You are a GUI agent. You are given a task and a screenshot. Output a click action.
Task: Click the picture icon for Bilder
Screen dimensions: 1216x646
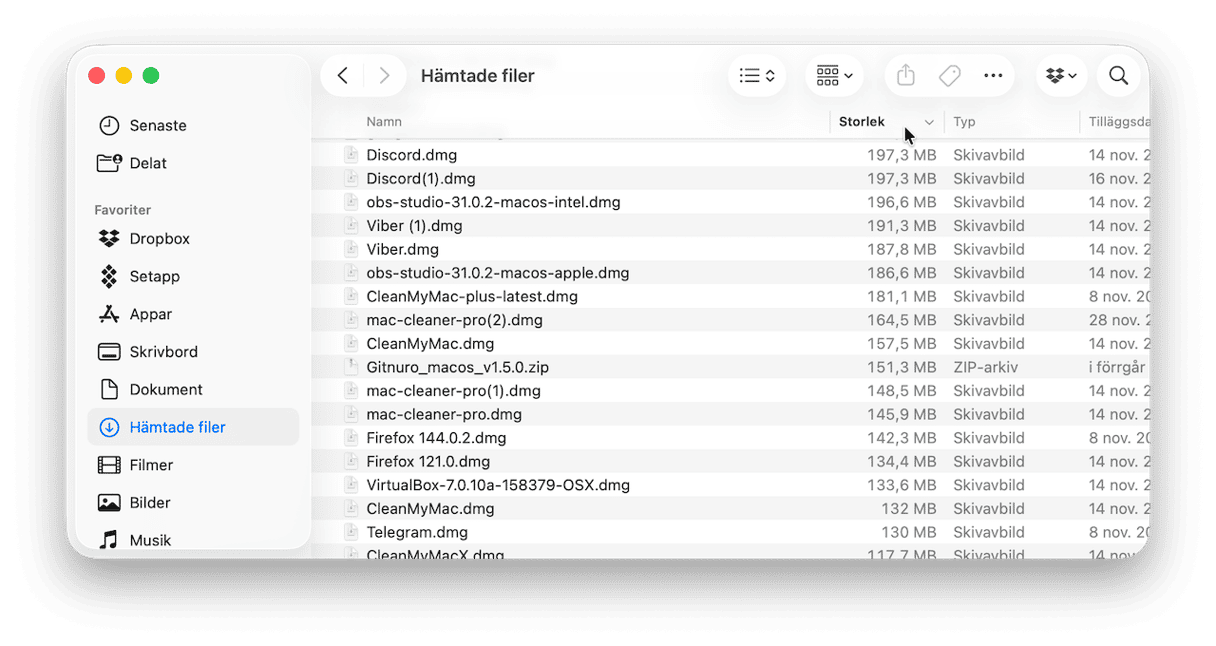coord(109,503)
